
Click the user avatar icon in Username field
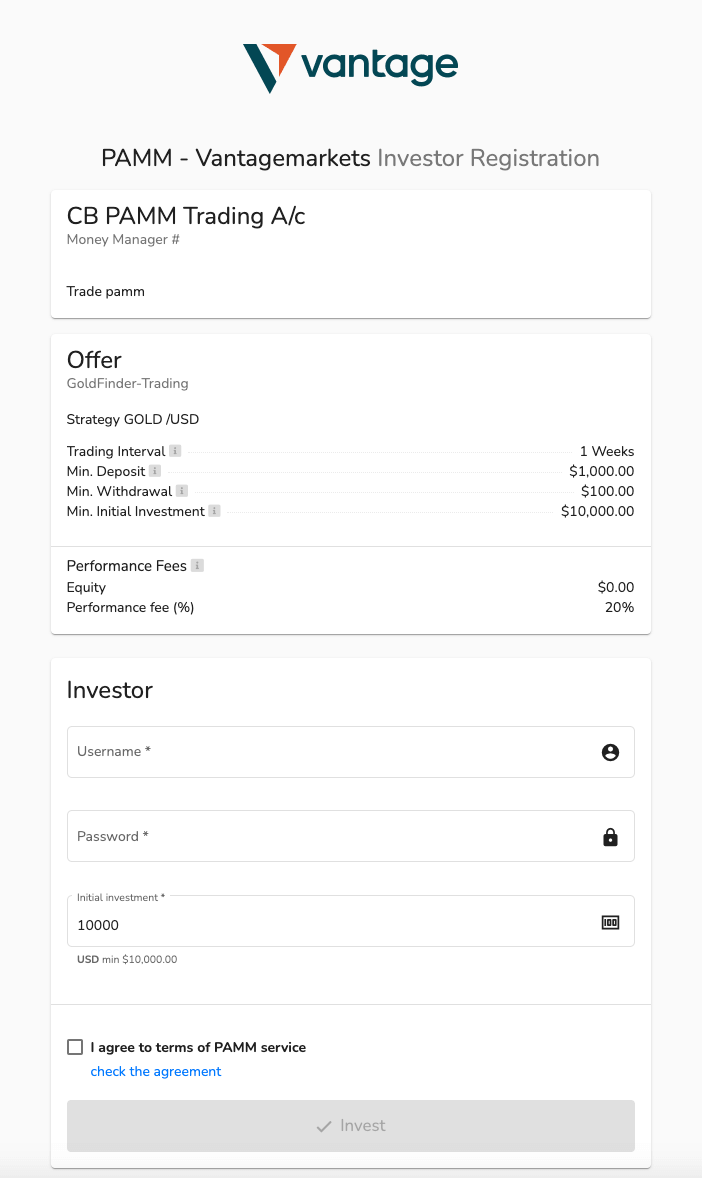610,752
